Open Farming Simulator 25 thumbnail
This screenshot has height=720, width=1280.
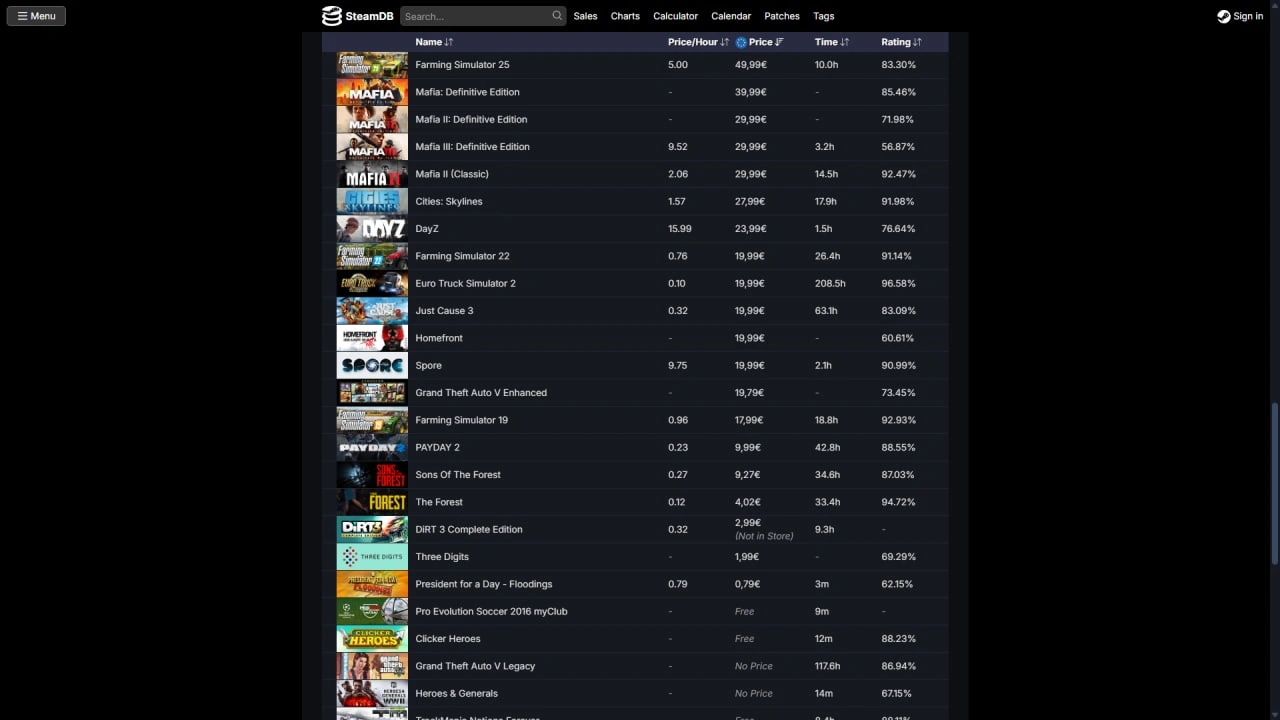tap(372, 65)
